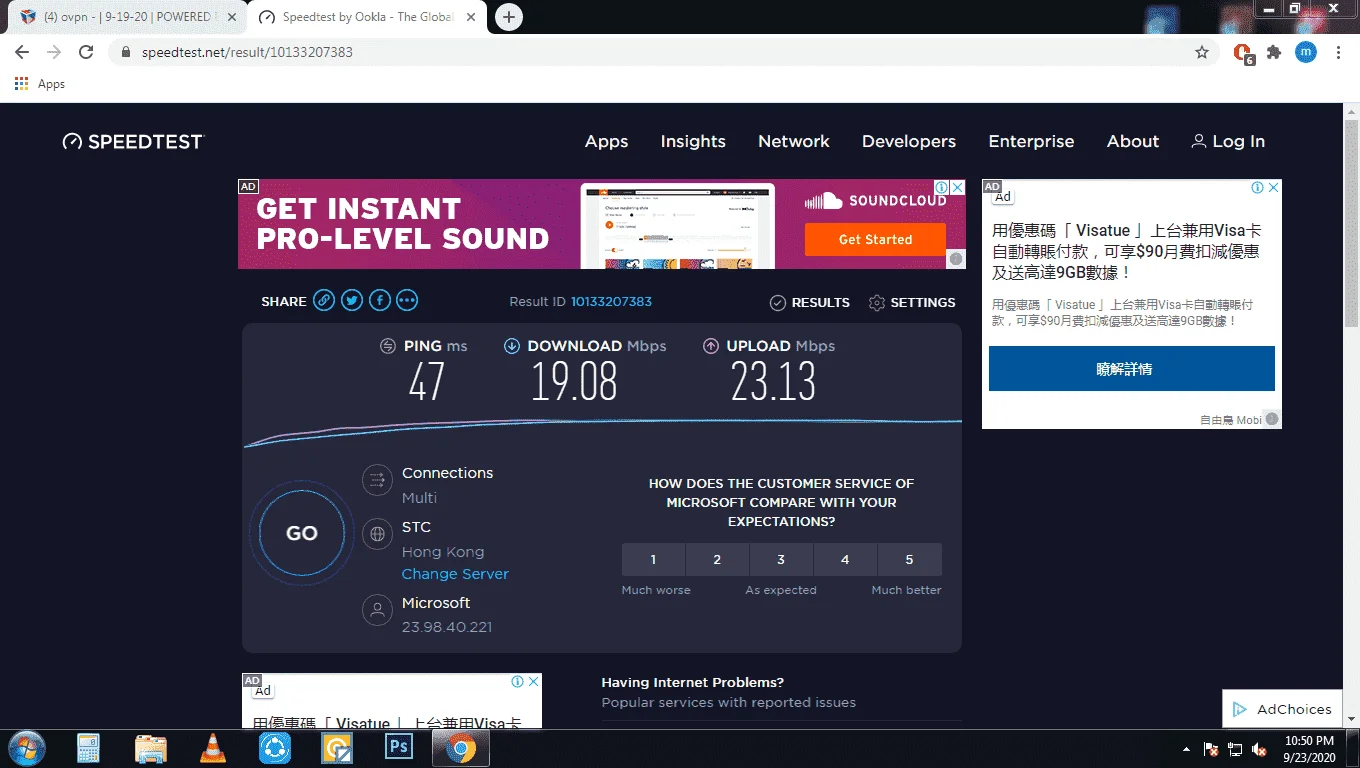Open Apps bookmarks shortcut
This screenshot has width=1360, height=768.
[40, 84]
